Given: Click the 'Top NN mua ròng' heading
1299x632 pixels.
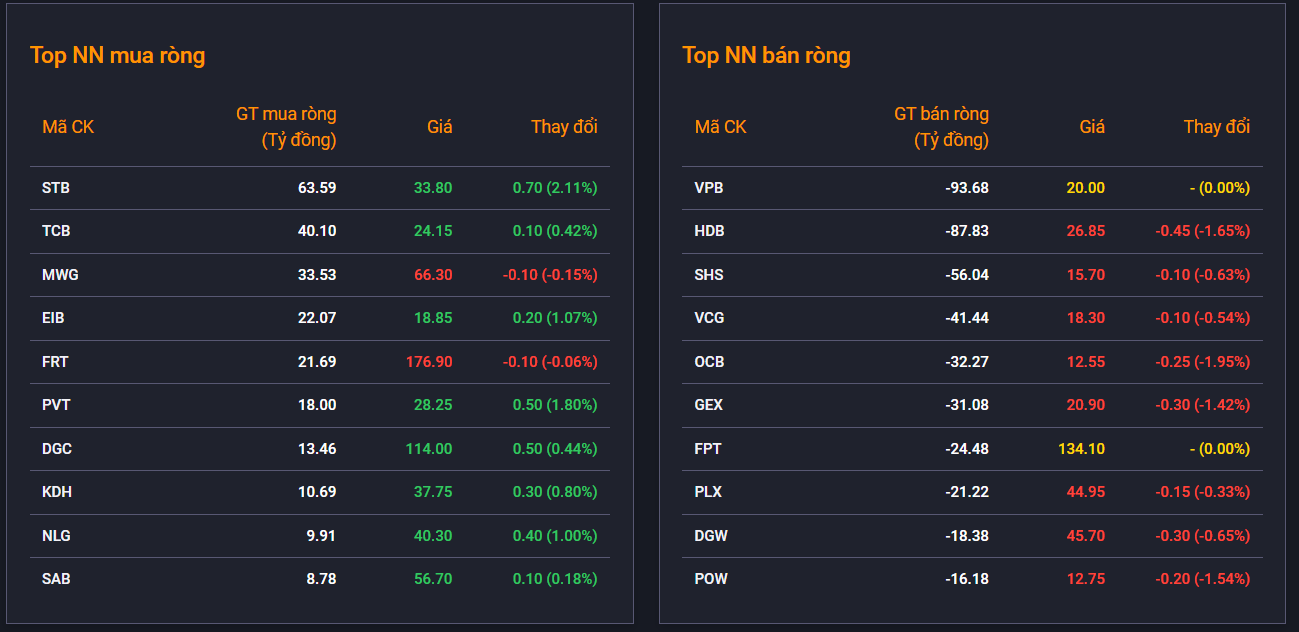Looking at the screenshot, I should point(118,56).
